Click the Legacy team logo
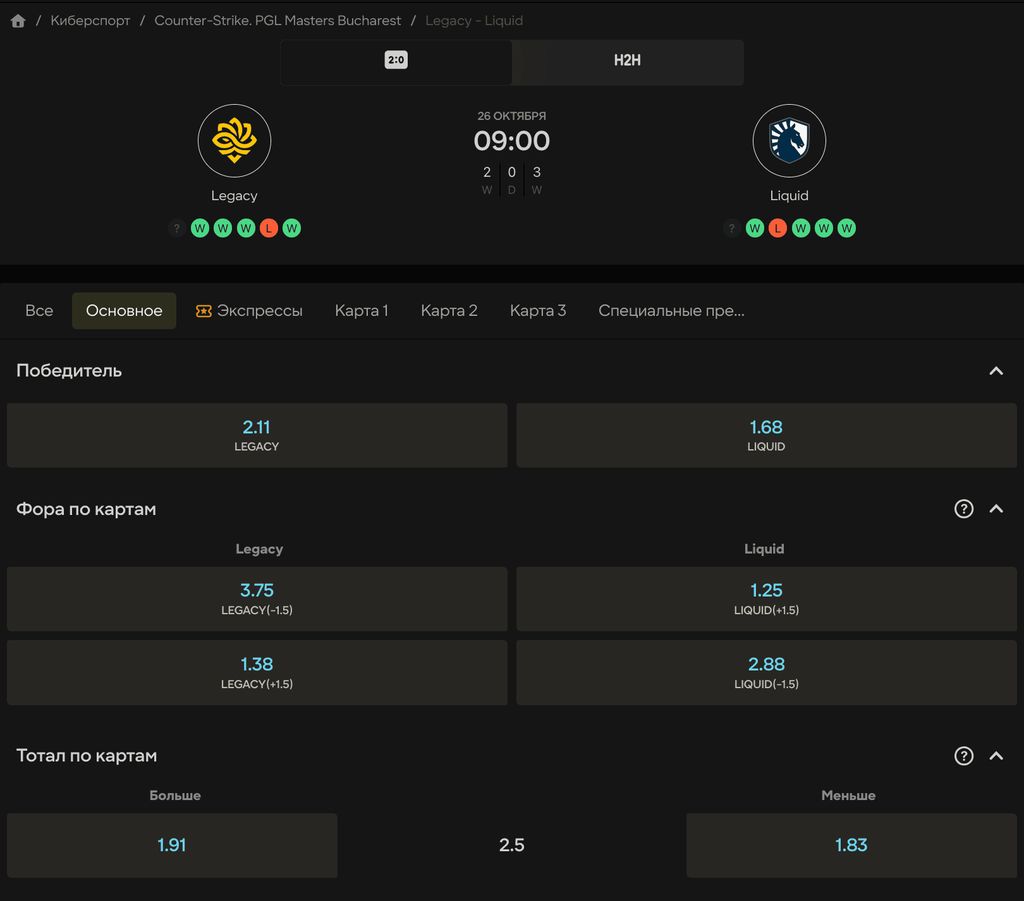Viewport: 1024px width, 901px height. pos(234,141)
